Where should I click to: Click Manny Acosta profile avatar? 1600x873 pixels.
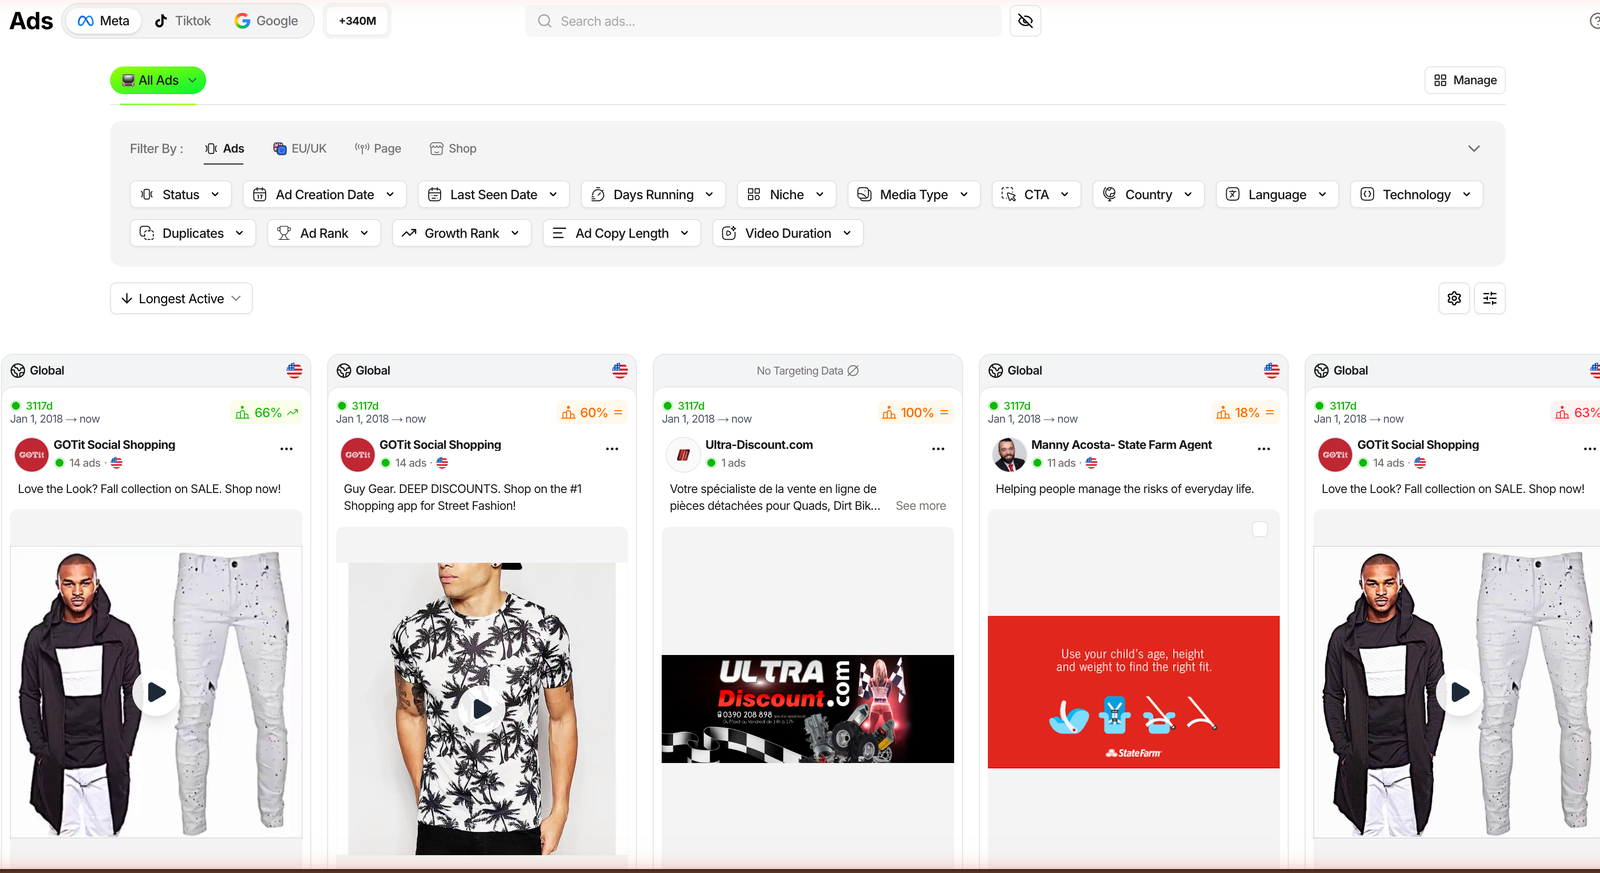(x=1009, y=454)
